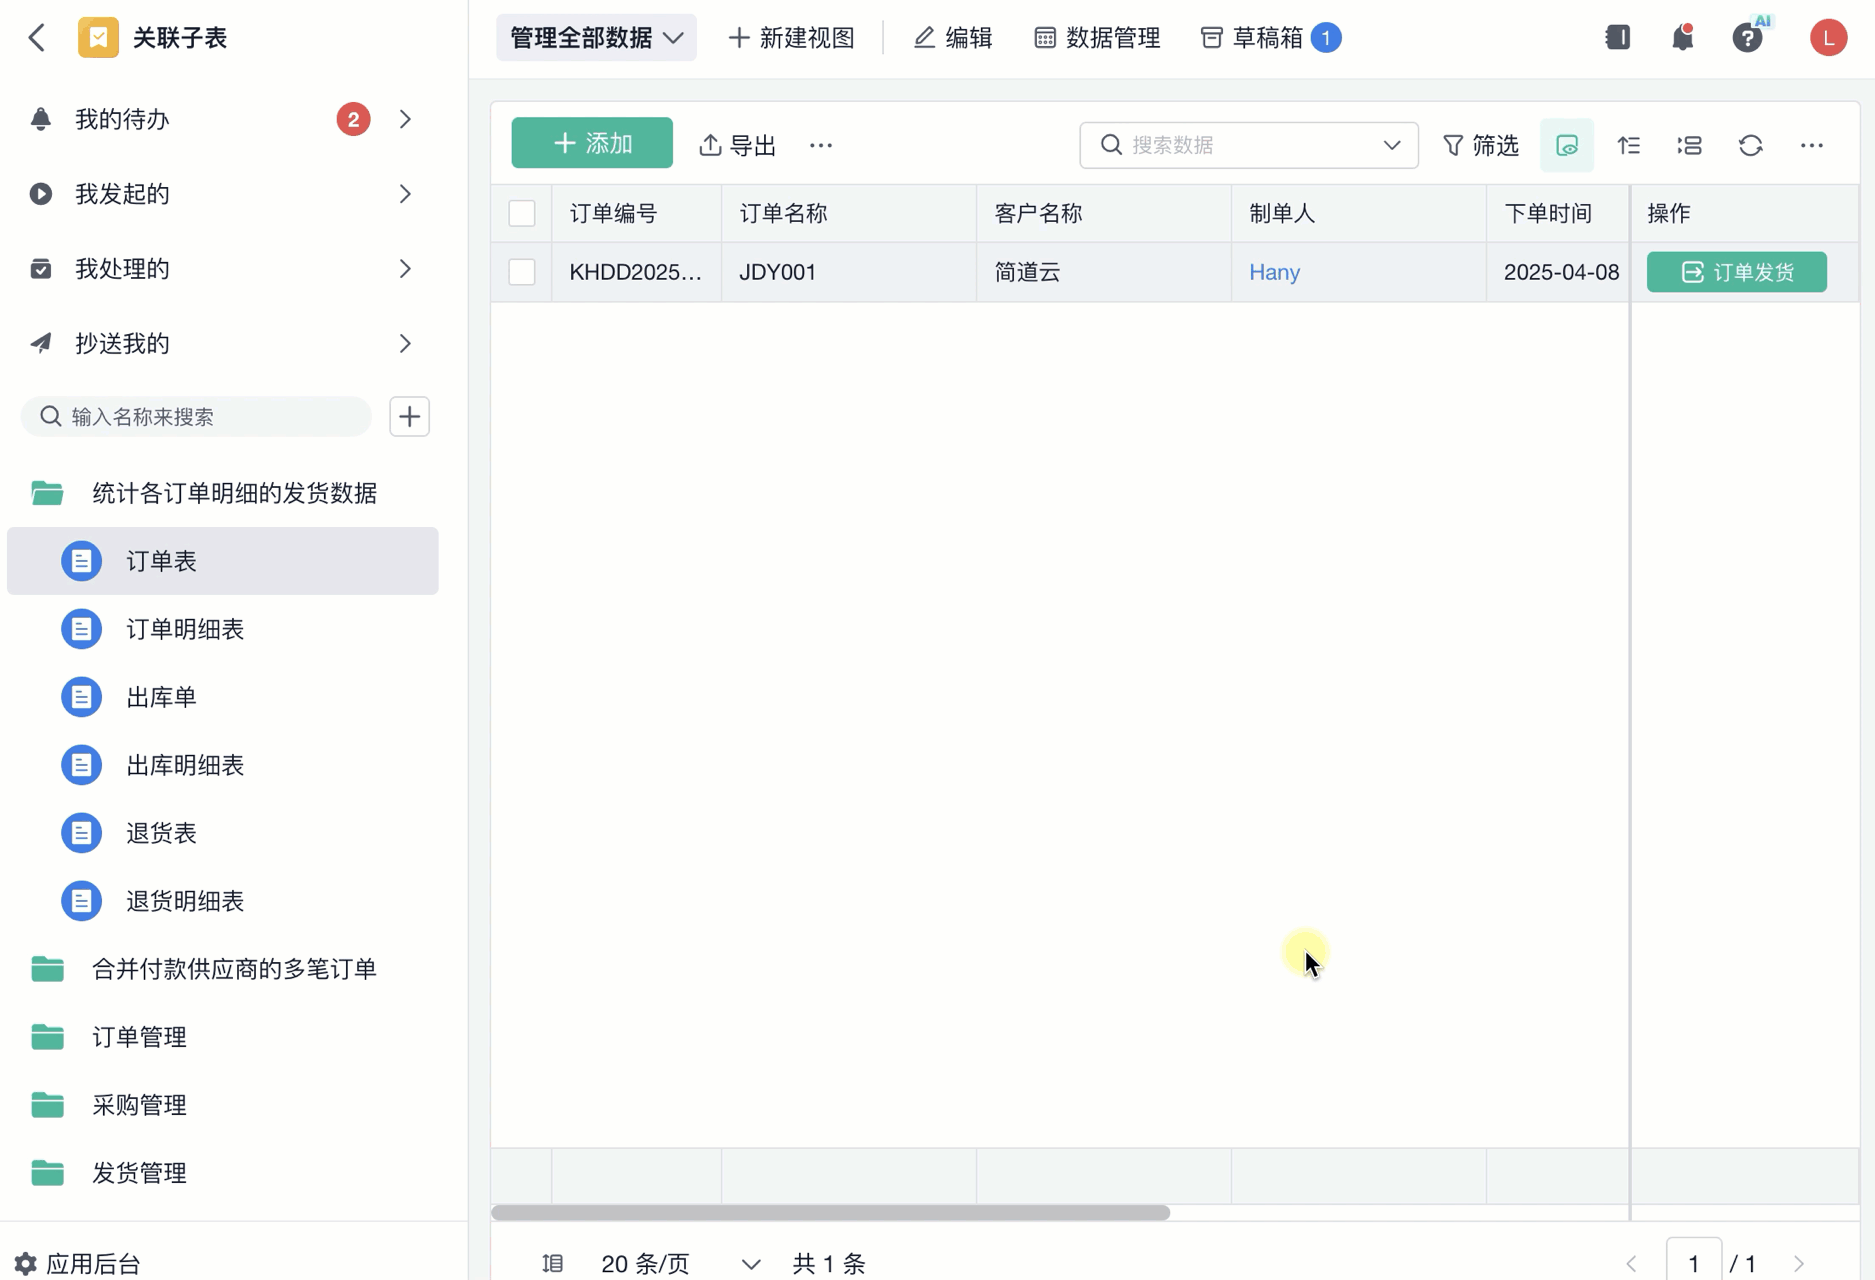The width and height of the screenshot is (1875, 1280).
Task: Toggle the green view display icon
Action: click(1567, 146)
